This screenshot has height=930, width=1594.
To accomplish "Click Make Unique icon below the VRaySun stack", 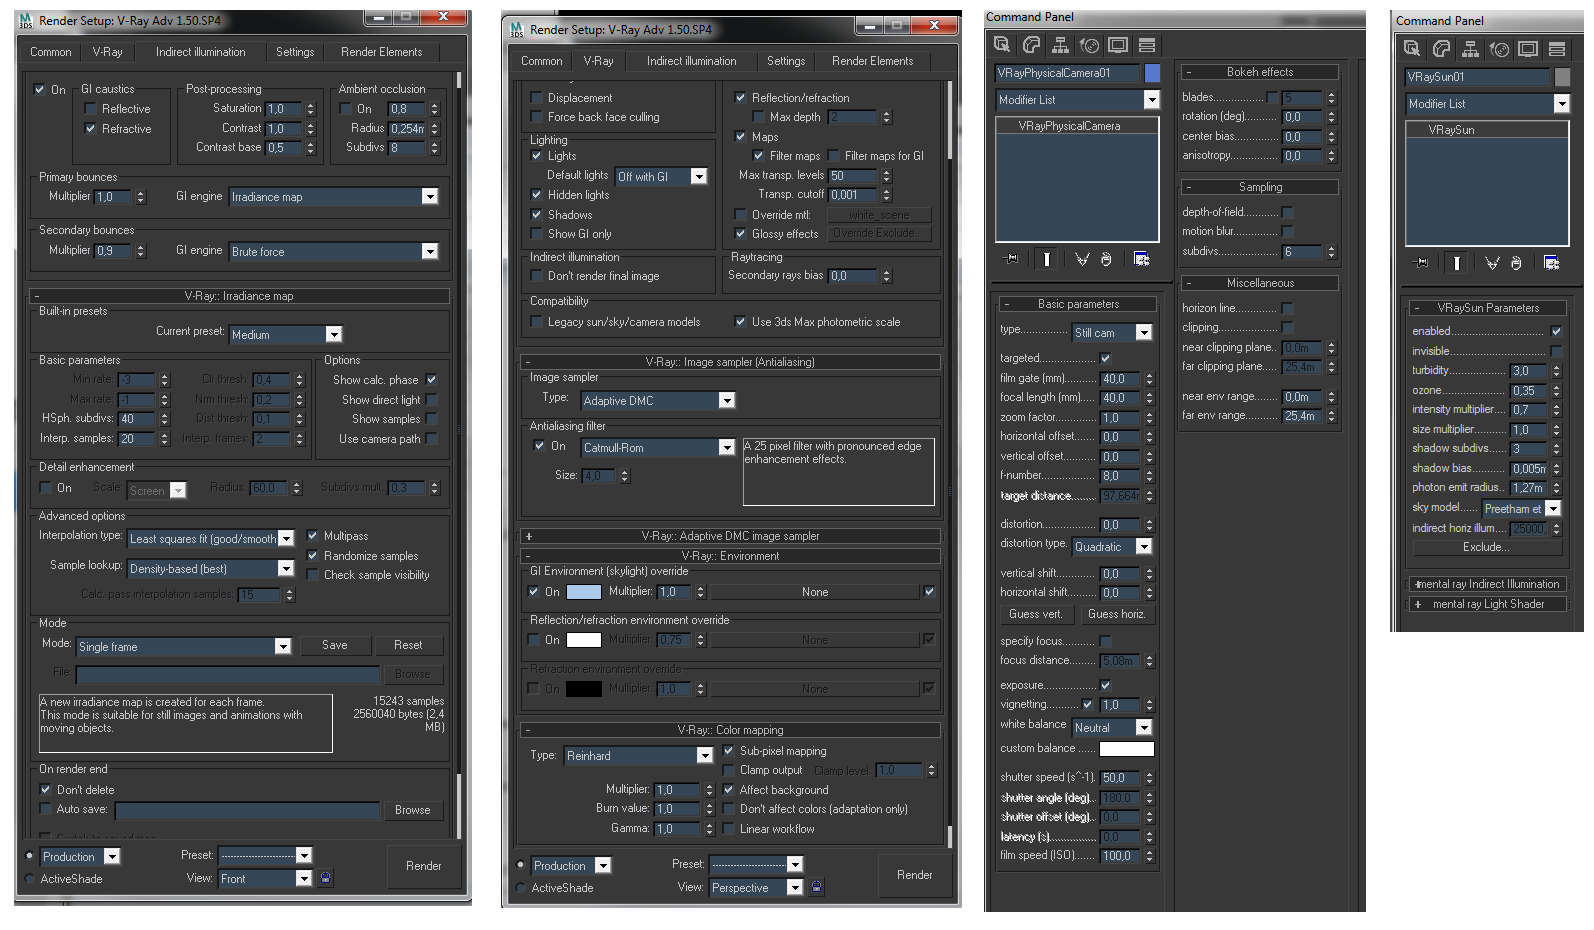I will [x=1492, y=263].
